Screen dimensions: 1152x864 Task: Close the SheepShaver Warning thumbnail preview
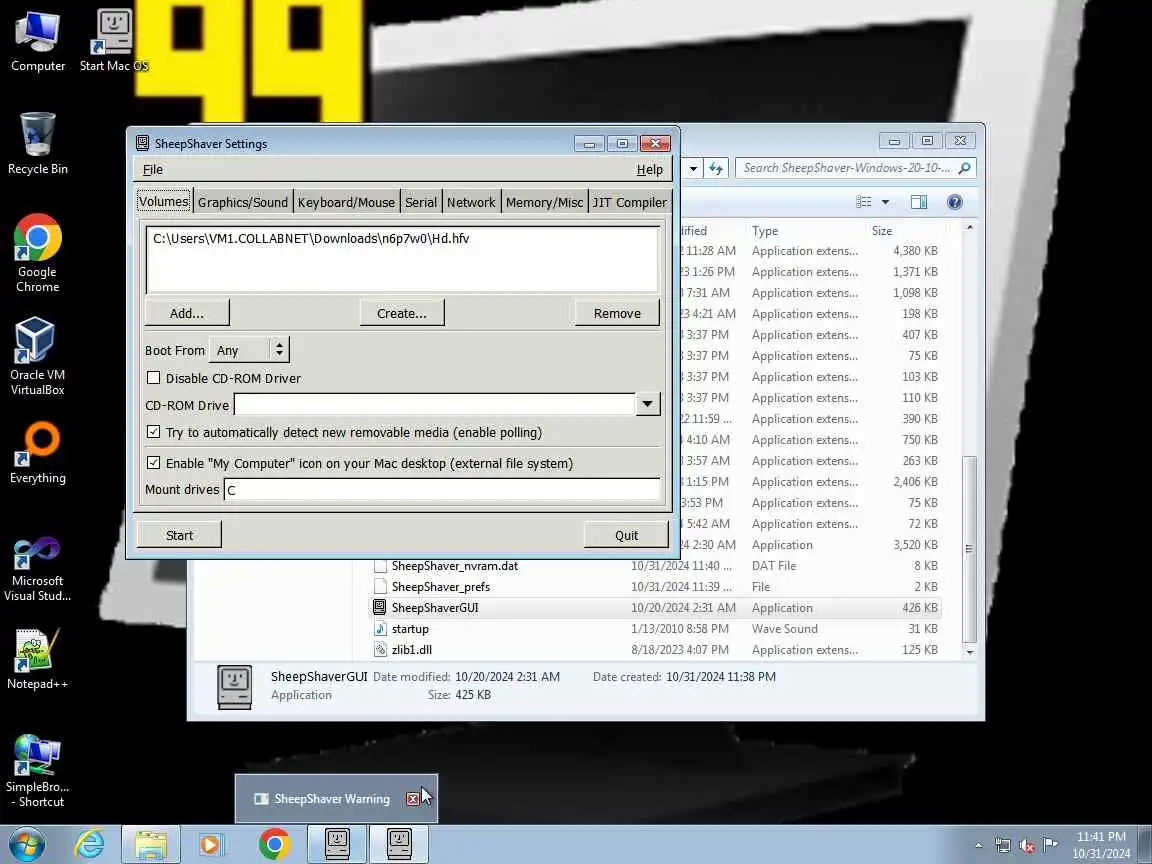tap(413, 799)
